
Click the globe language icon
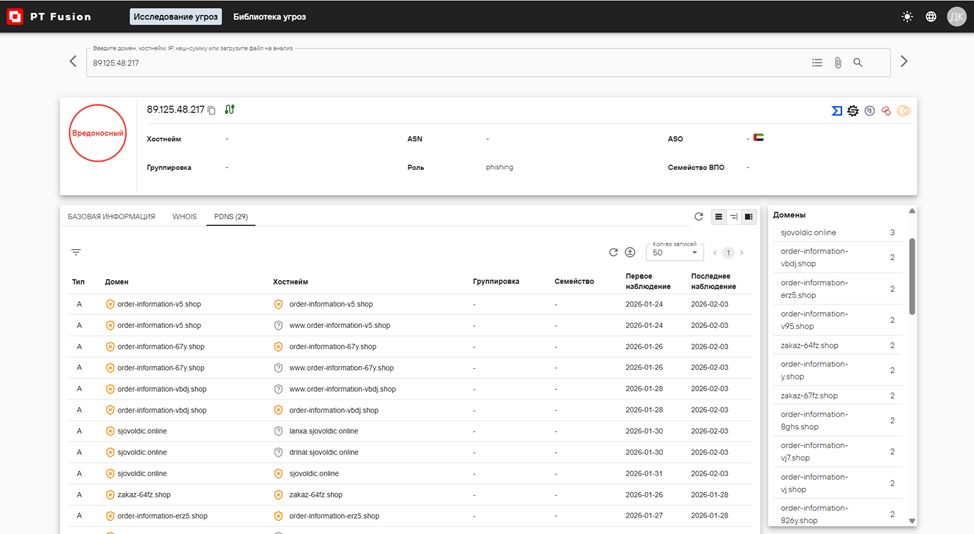[931, 17]
